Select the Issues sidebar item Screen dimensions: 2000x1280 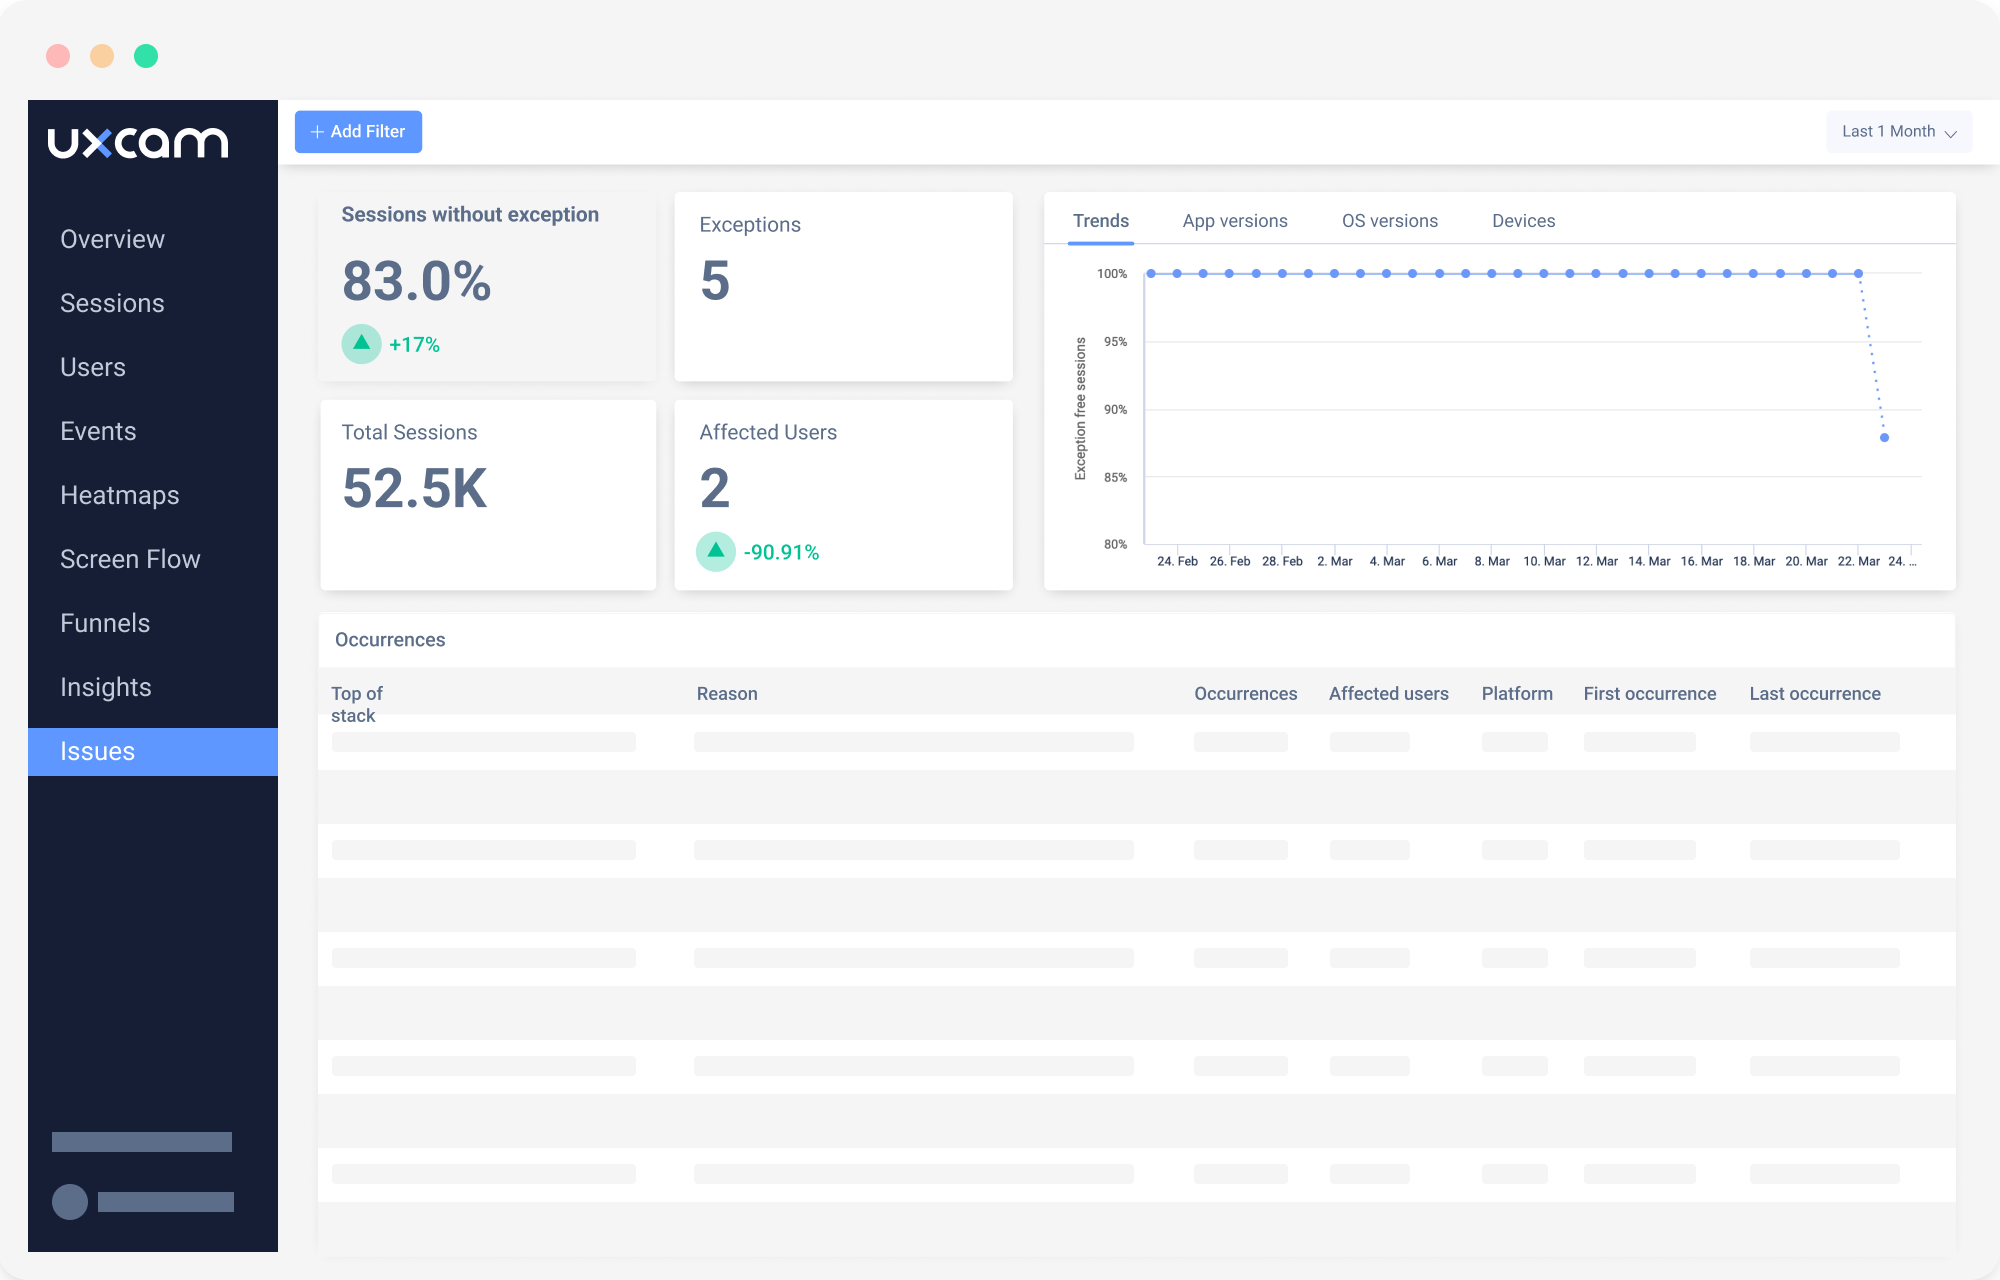click(97, 751)
